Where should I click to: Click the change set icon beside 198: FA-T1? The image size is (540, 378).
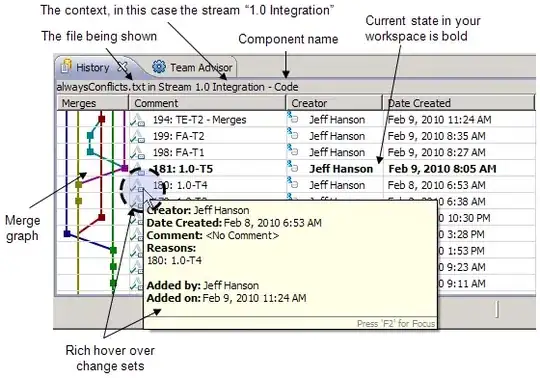coord(137,152)
